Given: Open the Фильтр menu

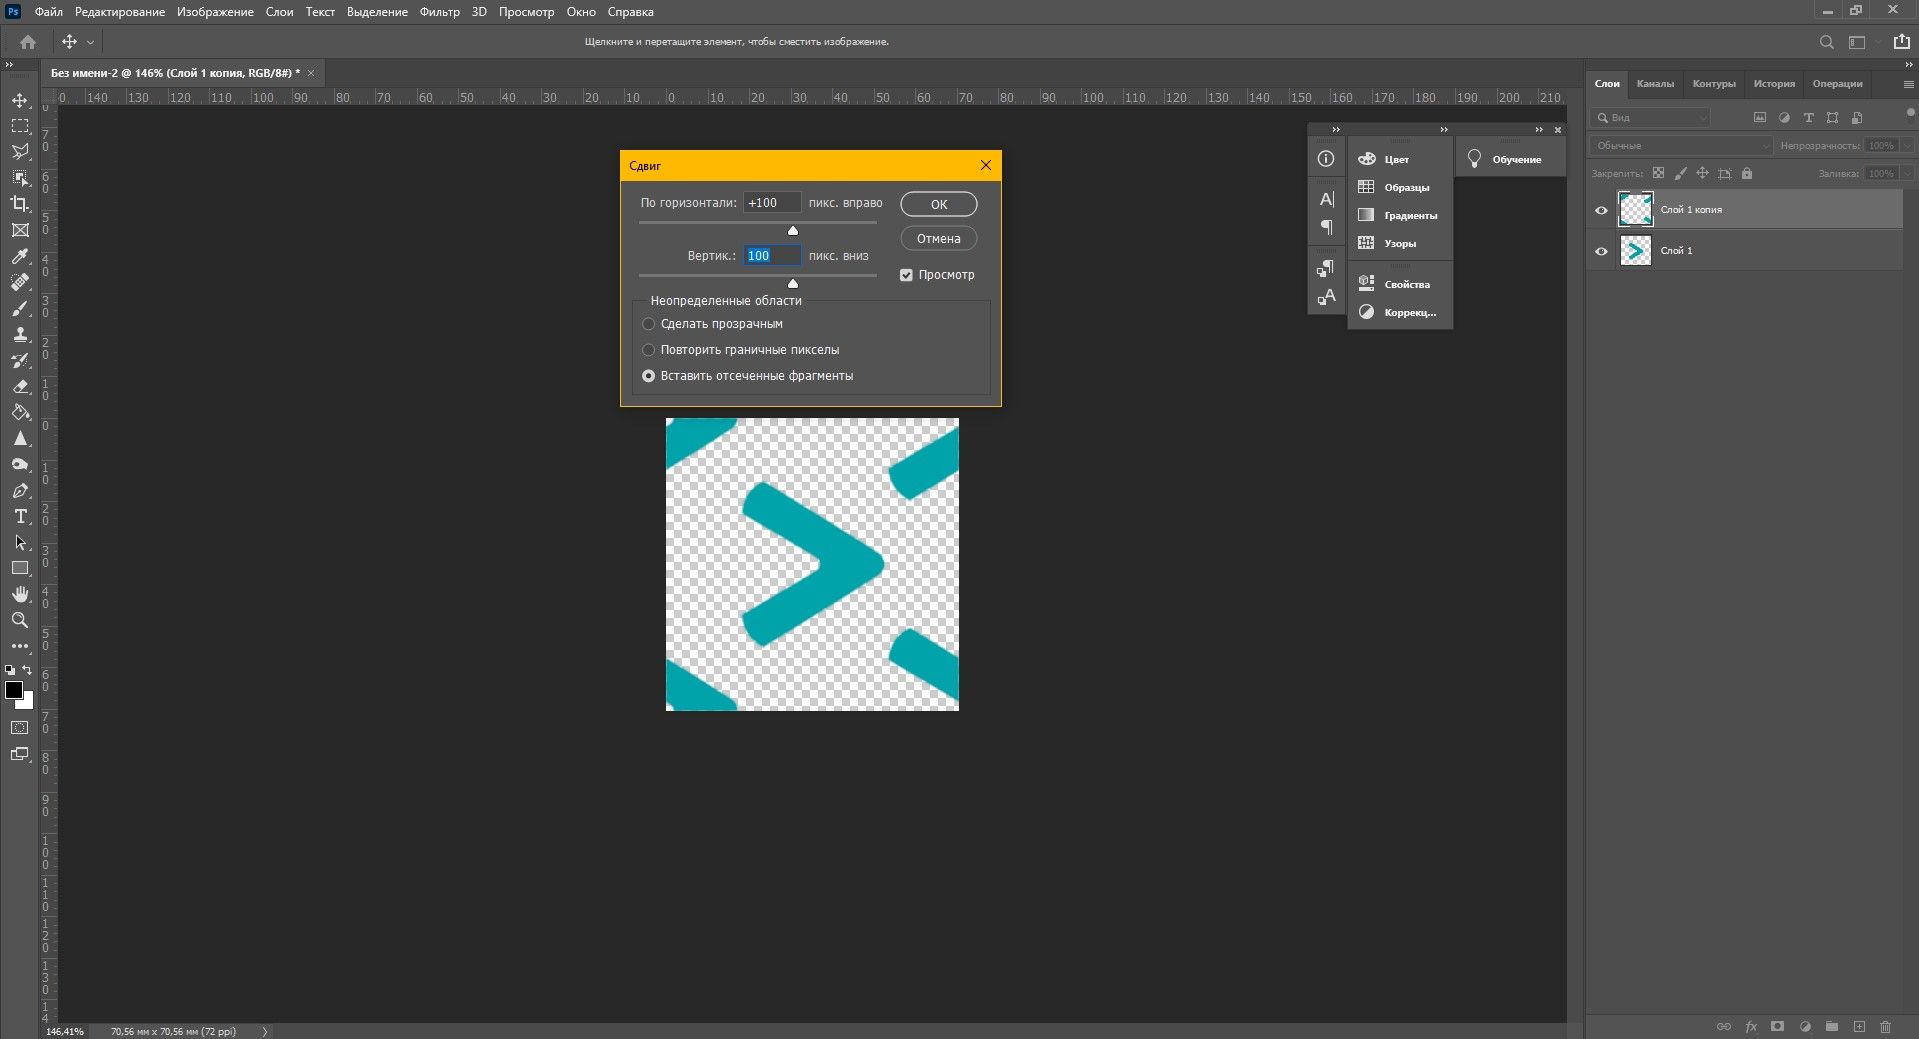Looking at the screenshot, I should point(439,12).
